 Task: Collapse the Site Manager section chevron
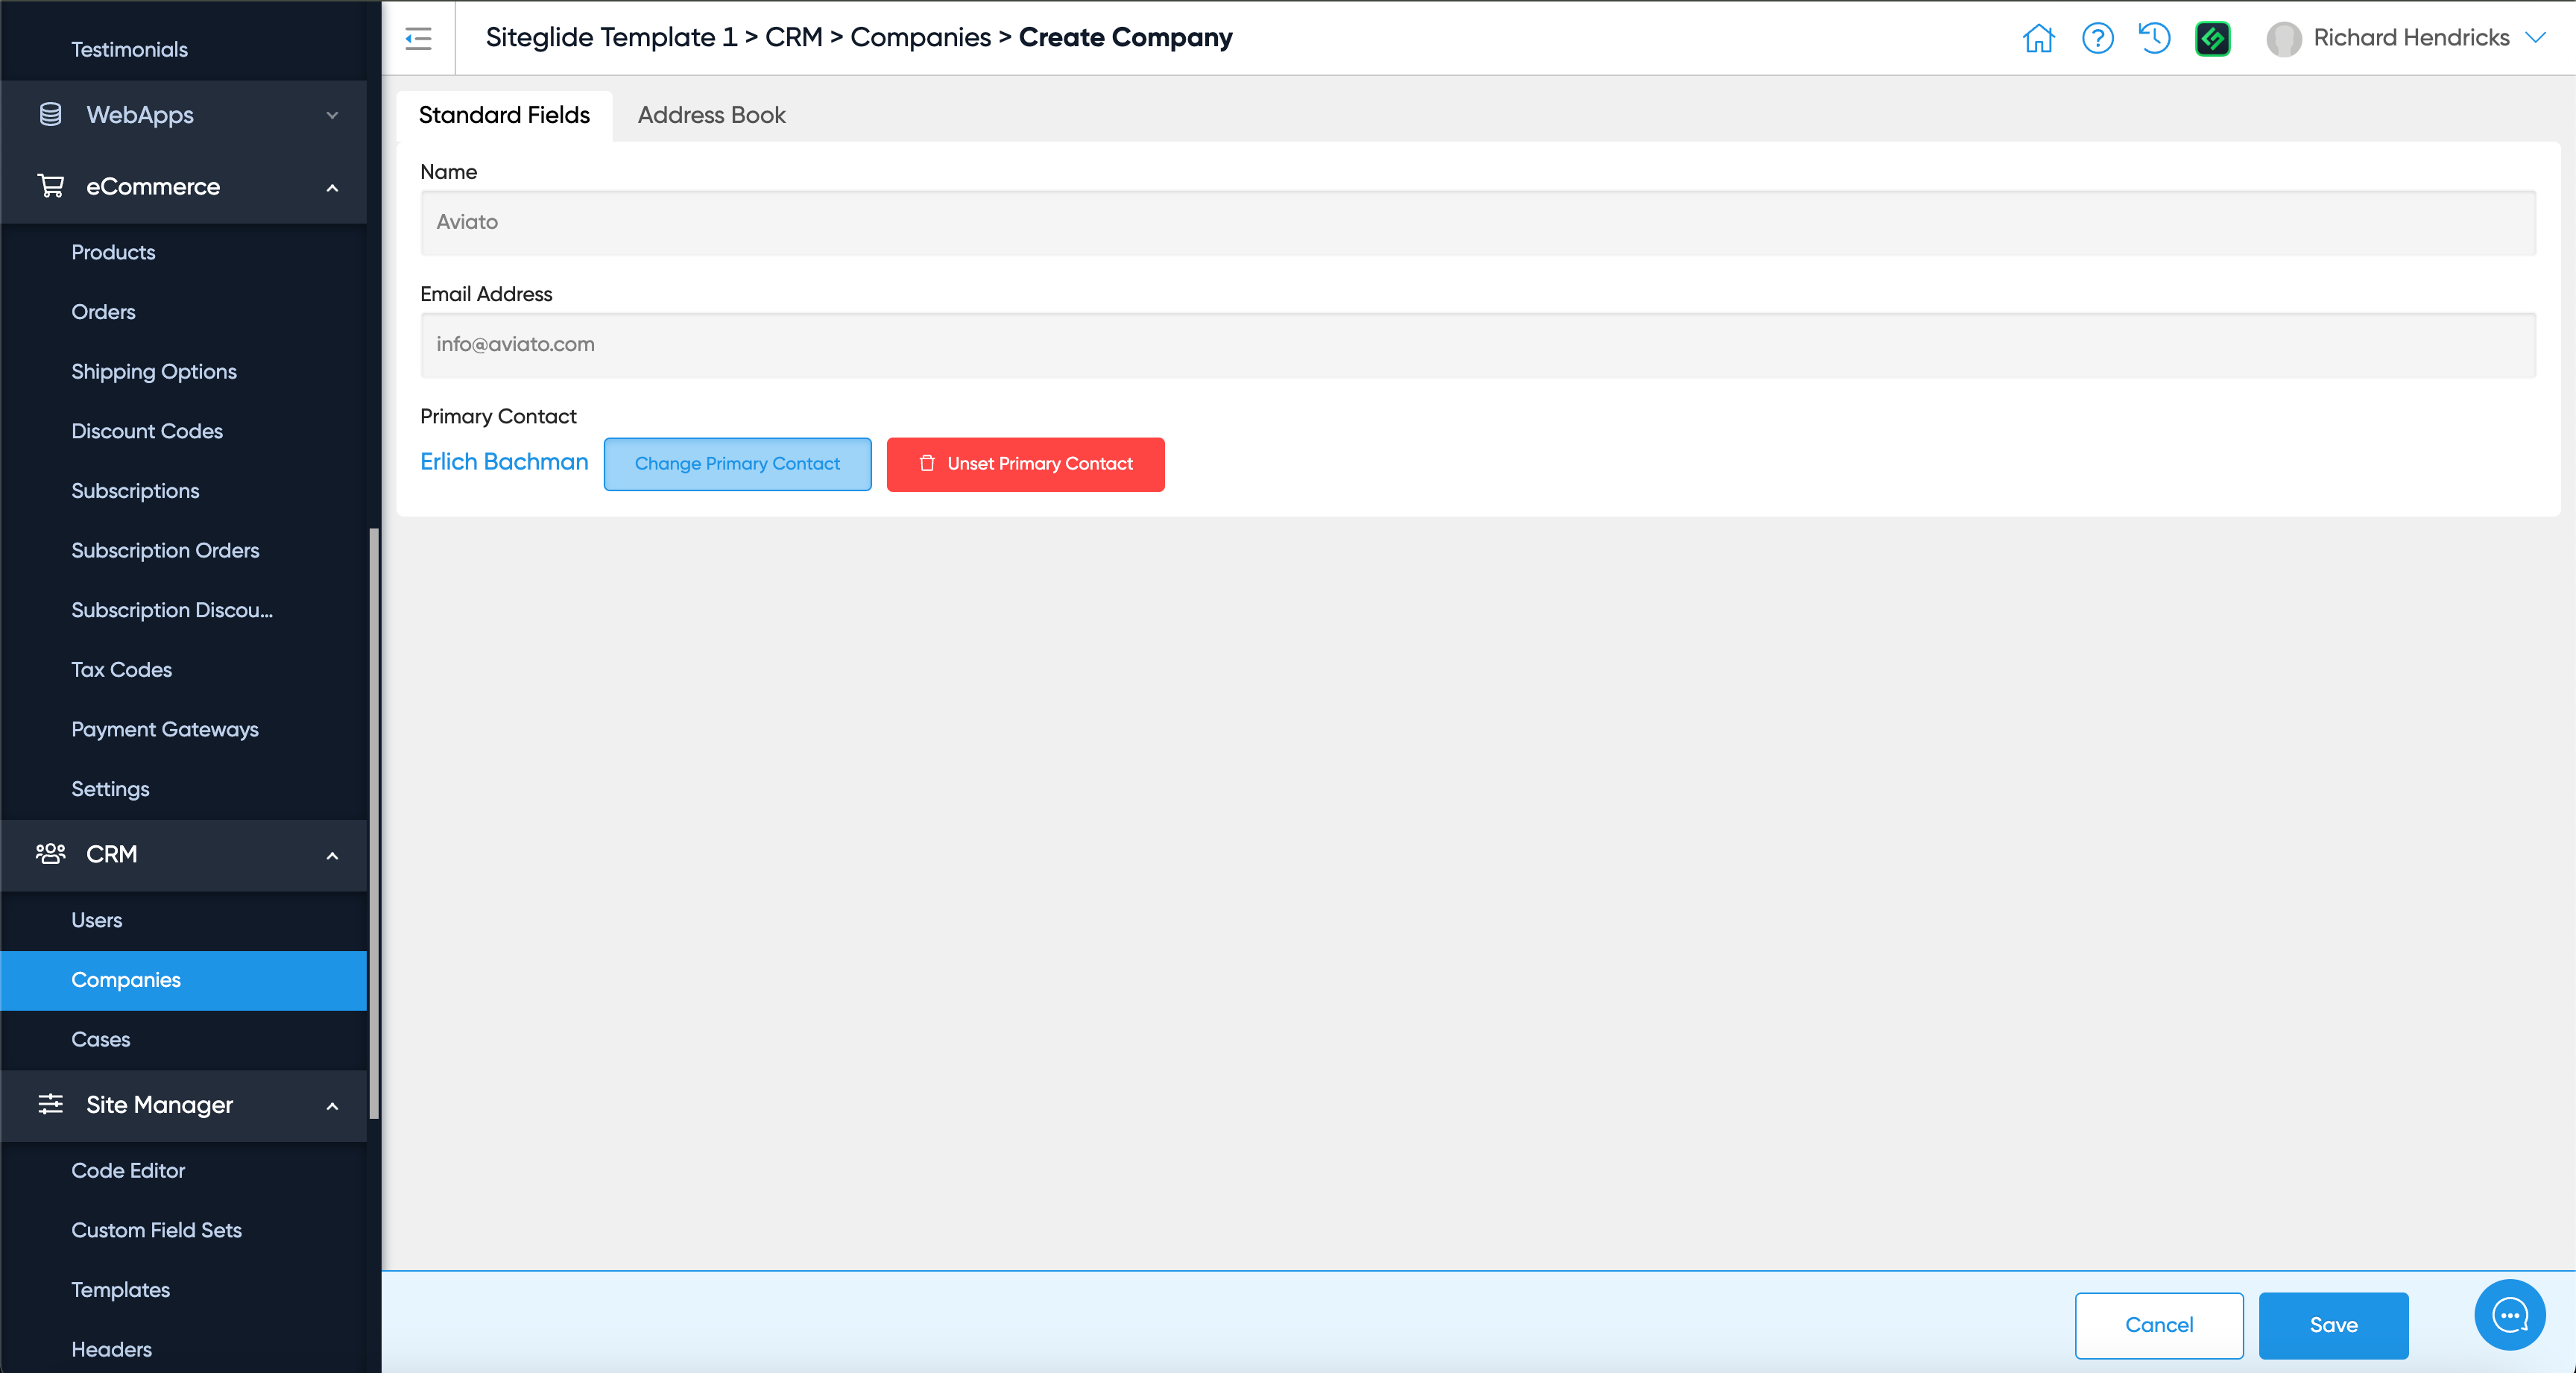point(332,1106)
